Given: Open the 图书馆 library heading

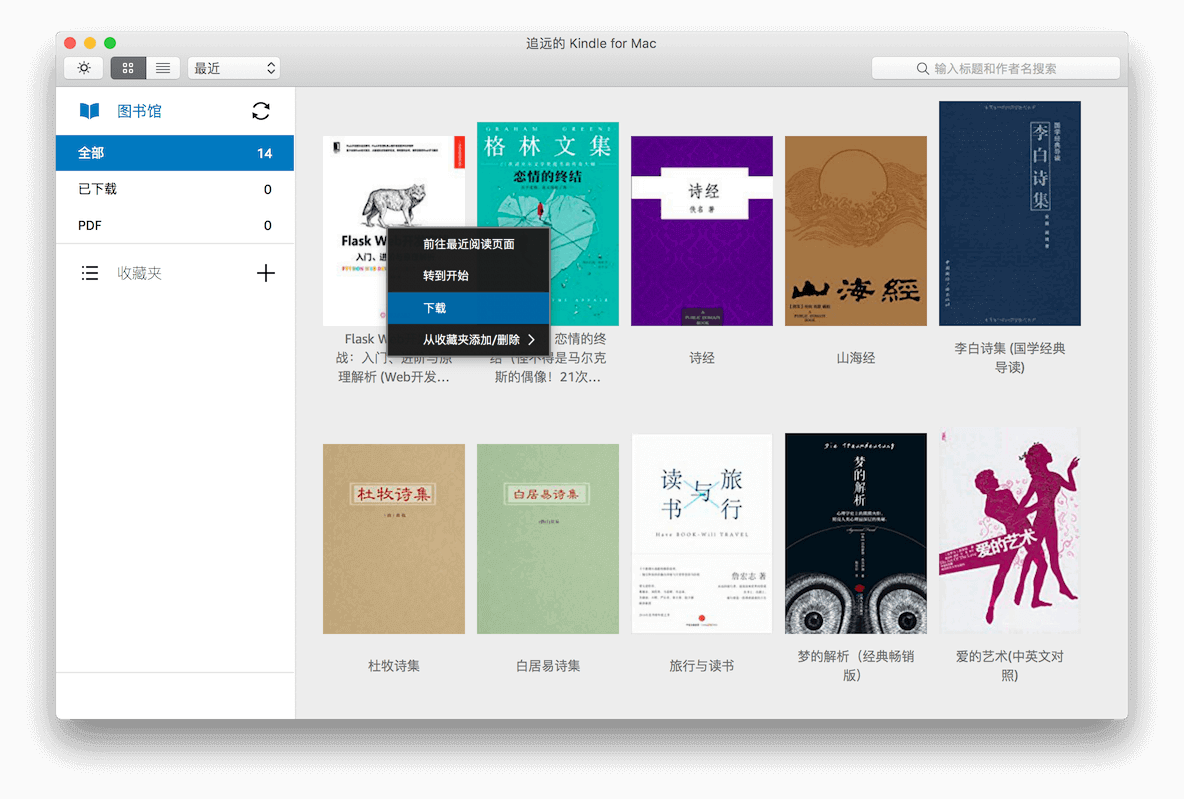Looking at the screenshot, I should tap(139, 111).
